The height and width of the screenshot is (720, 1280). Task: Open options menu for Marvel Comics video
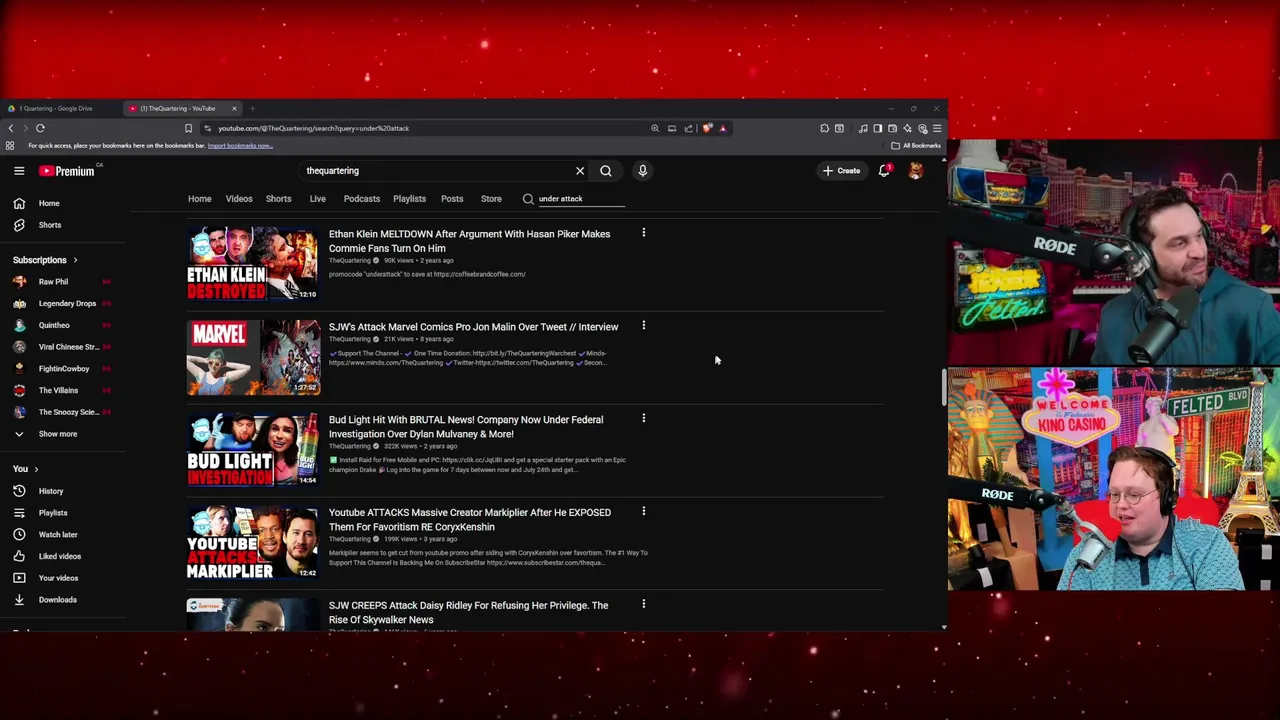(x=644, y=326)
